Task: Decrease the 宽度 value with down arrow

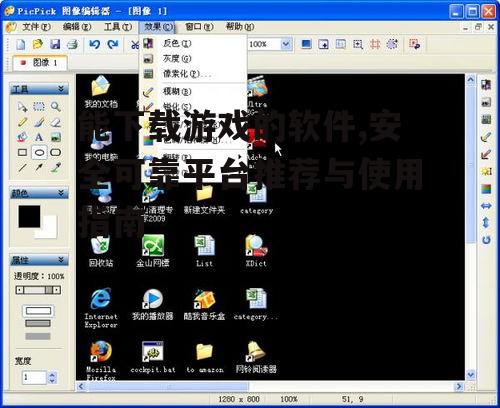Action: 52,380
